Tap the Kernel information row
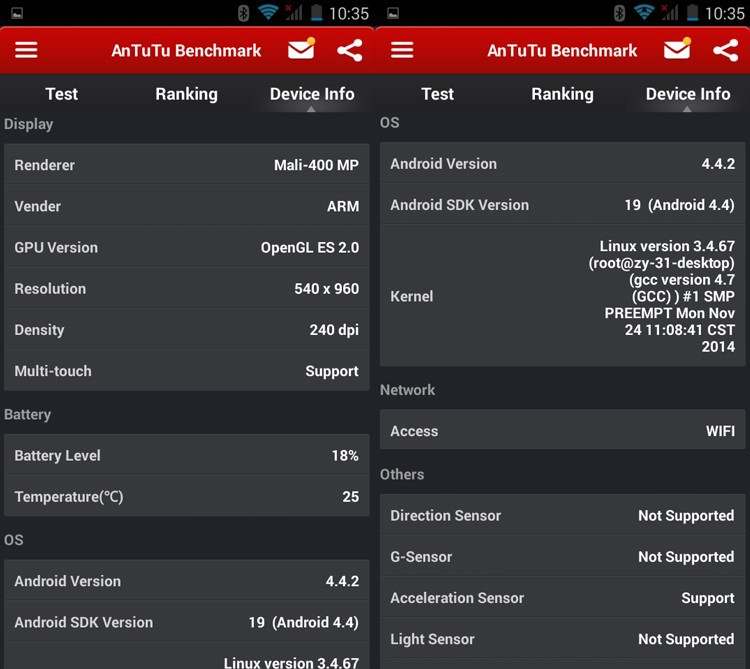750x669 pixels. [x=562, y=296]
